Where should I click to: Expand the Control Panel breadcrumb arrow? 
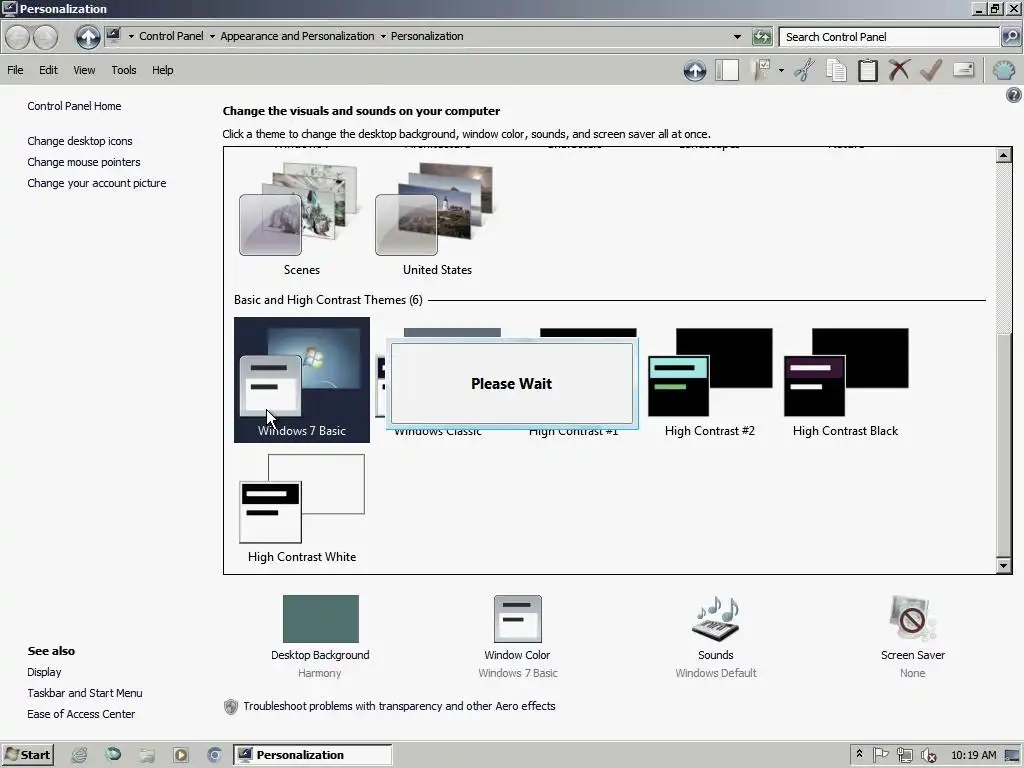click(x=212, y=37)
